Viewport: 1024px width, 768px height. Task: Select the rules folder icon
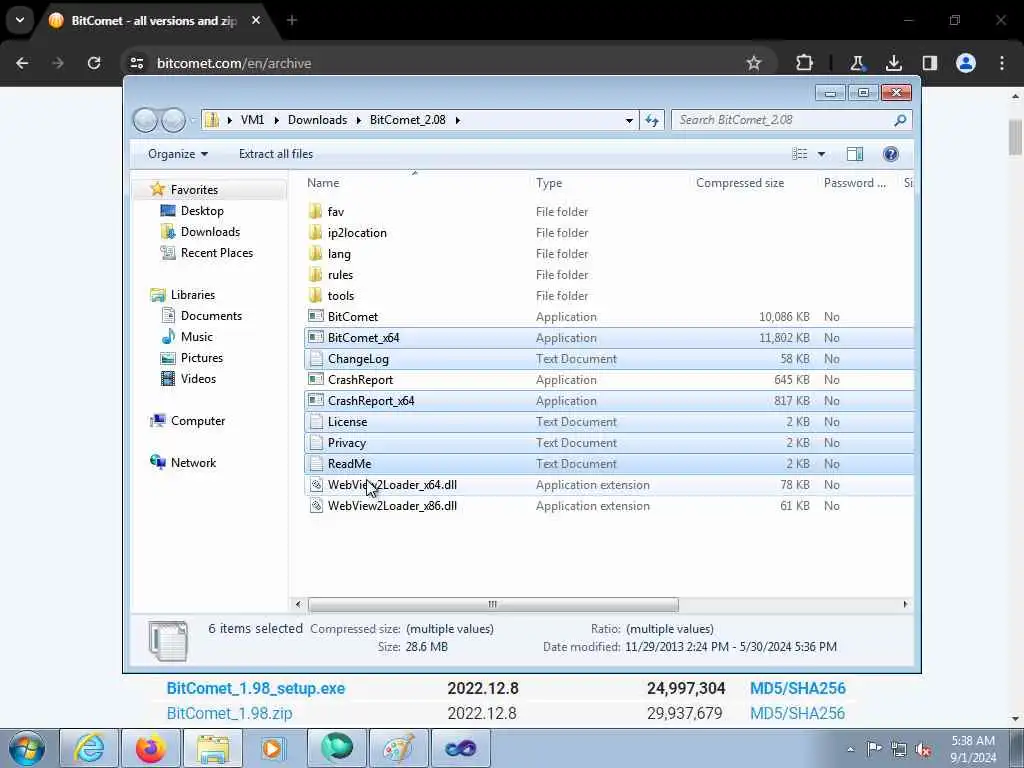click(x=316, y=274)
